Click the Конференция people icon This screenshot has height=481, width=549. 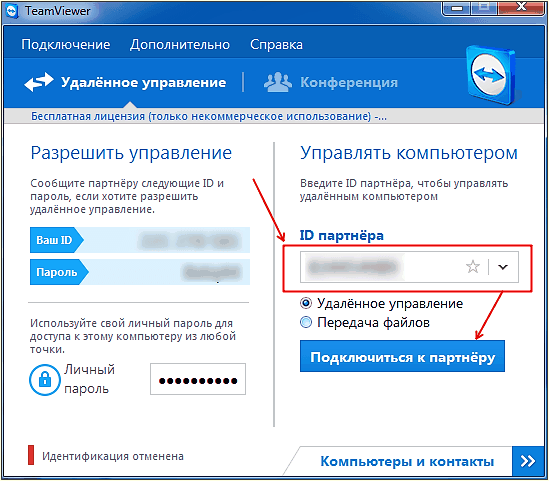pyautogui.click(x=278, y=82)
